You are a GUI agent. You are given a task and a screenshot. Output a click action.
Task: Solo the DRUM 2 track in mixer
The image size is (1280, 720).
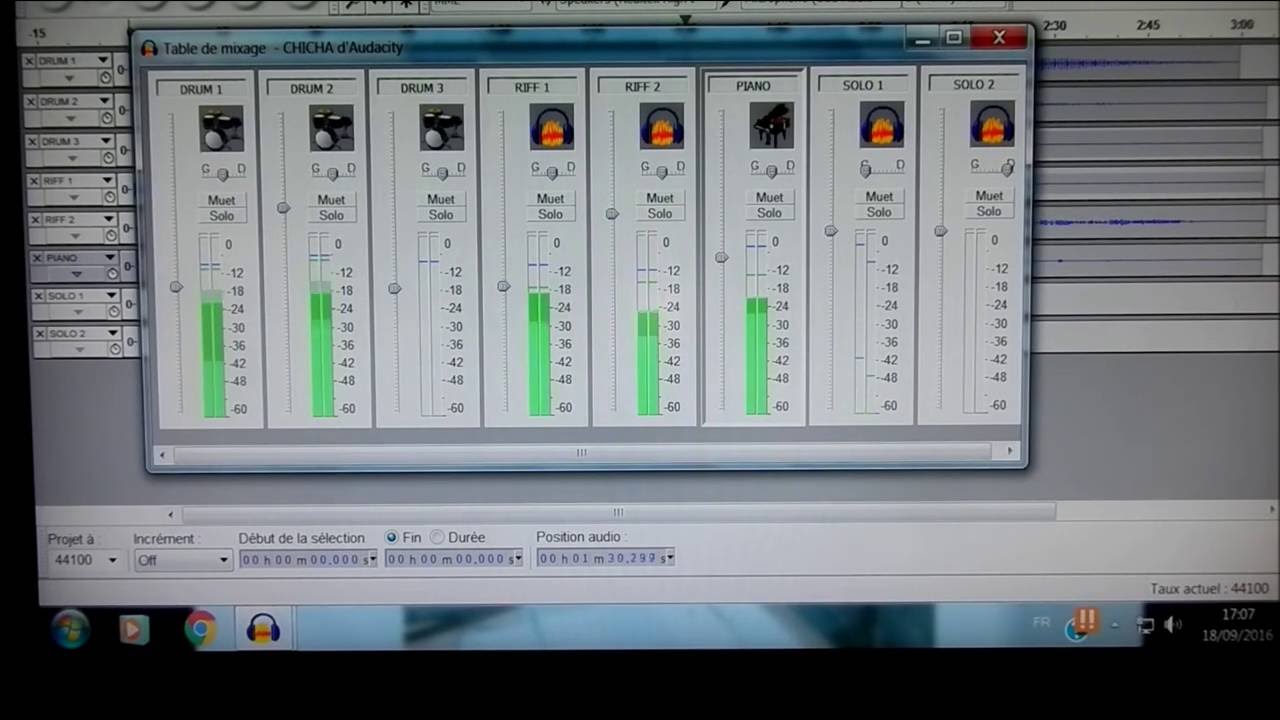pos(331,215)
